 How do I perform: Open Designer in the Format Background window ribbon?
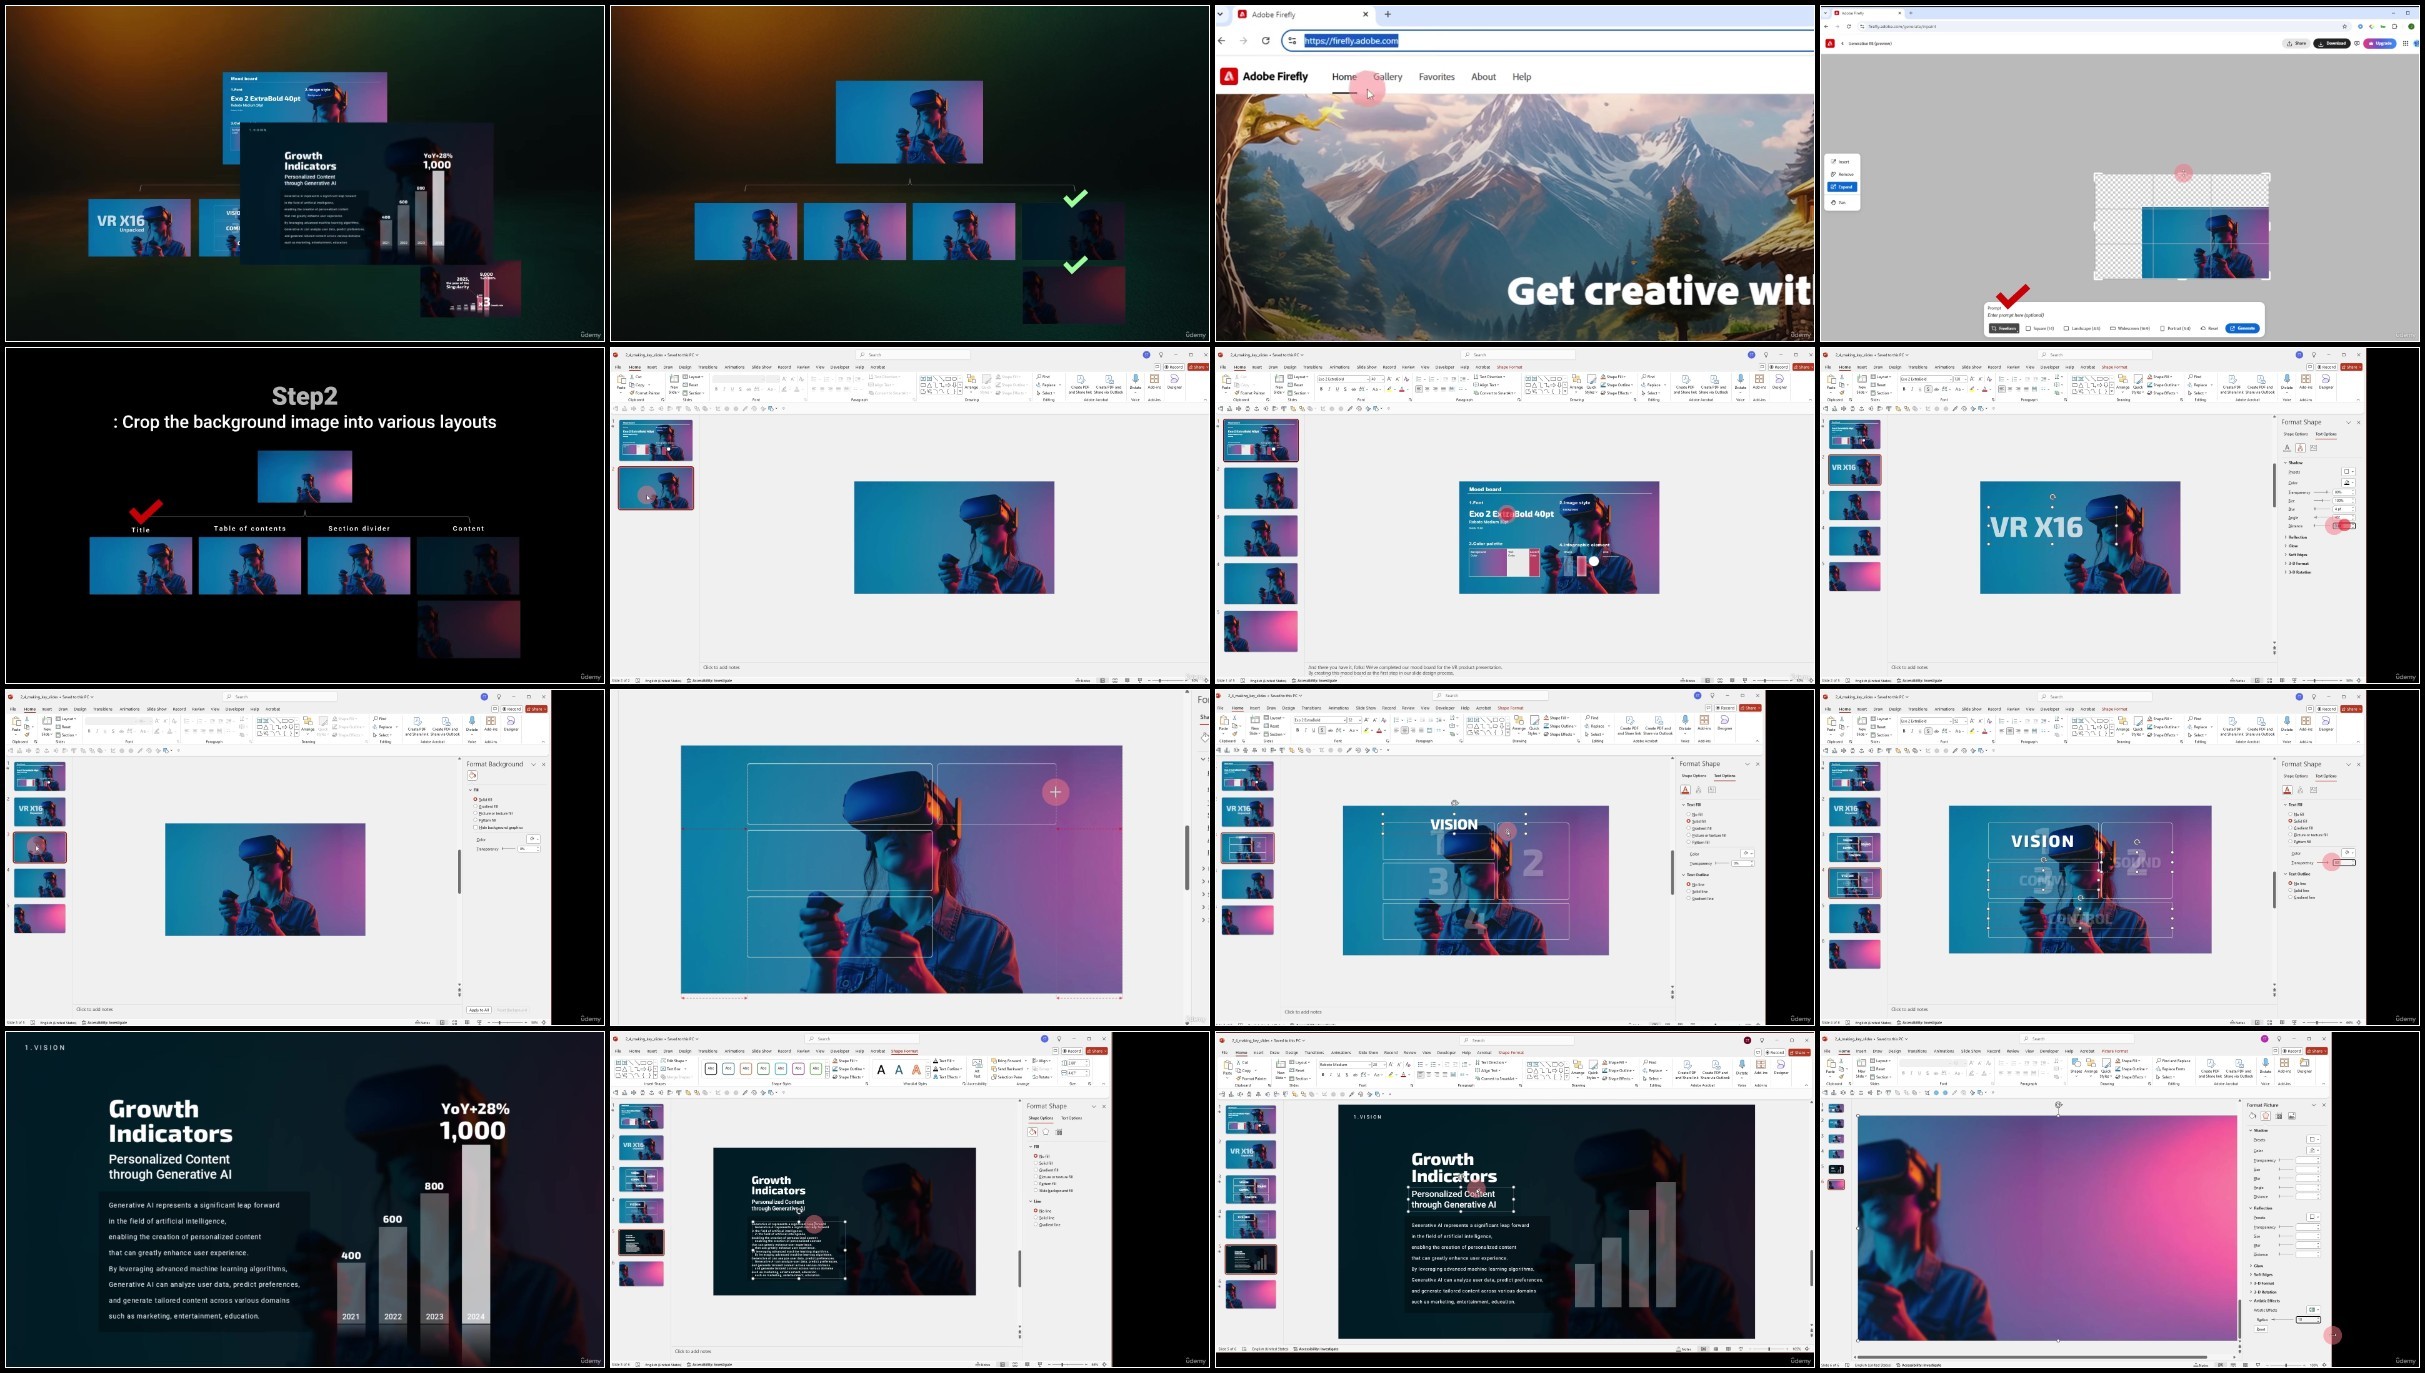click(x=511, y=725)
